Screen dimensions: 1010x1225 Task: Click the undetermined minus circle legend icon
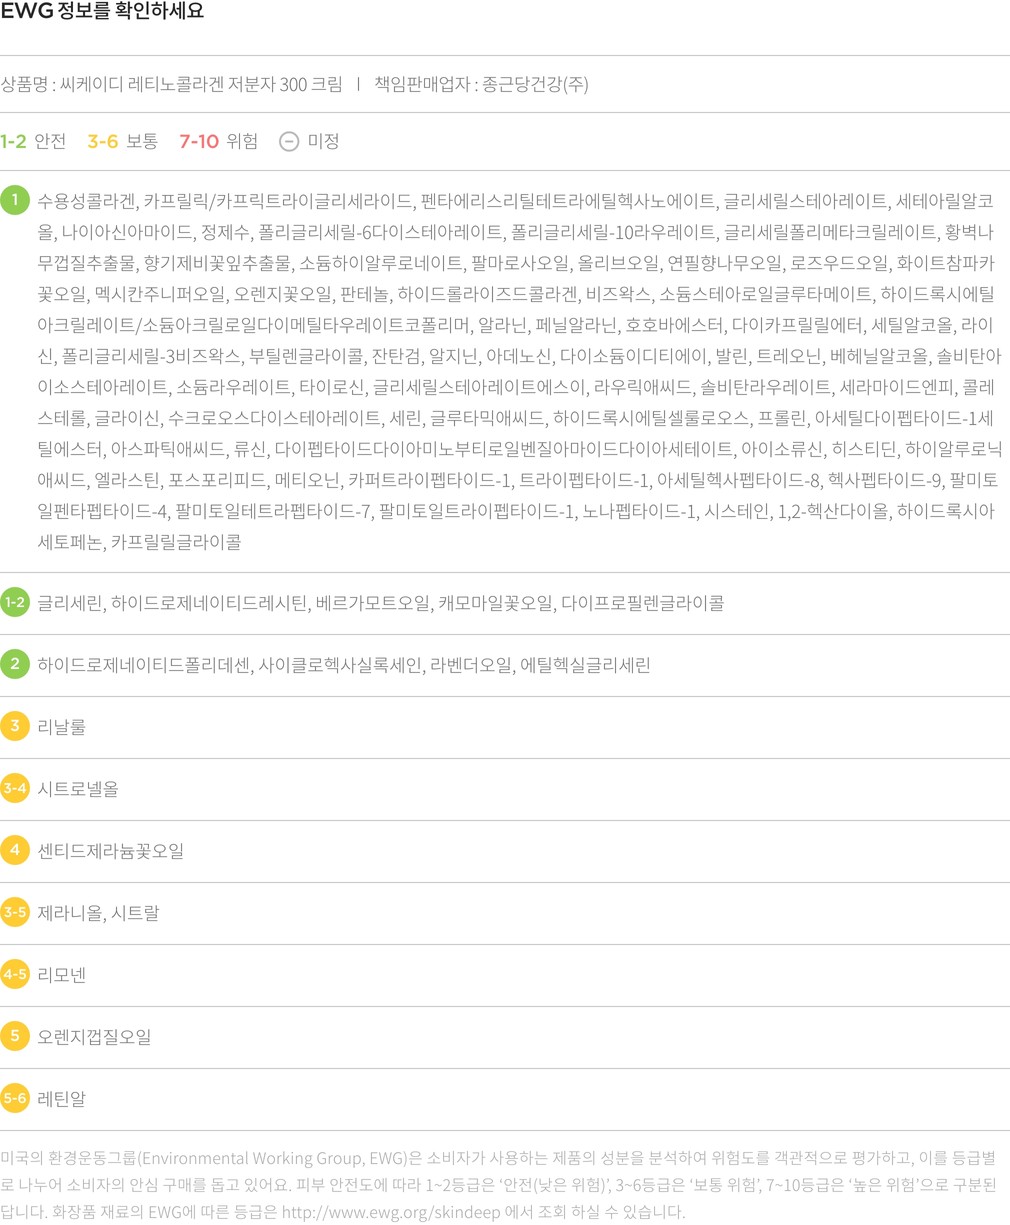point(289,141)
